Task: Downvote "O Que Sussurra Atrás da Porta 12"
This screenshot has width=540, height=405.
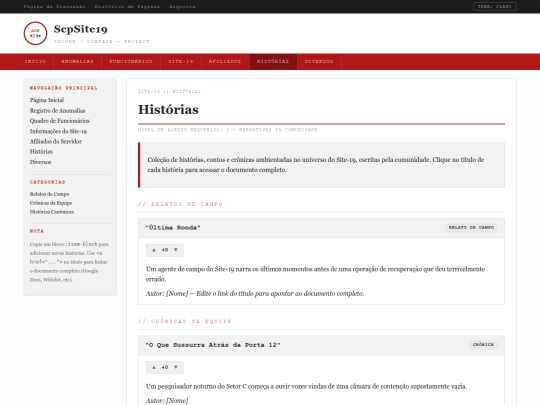Action: pos(176,367)
